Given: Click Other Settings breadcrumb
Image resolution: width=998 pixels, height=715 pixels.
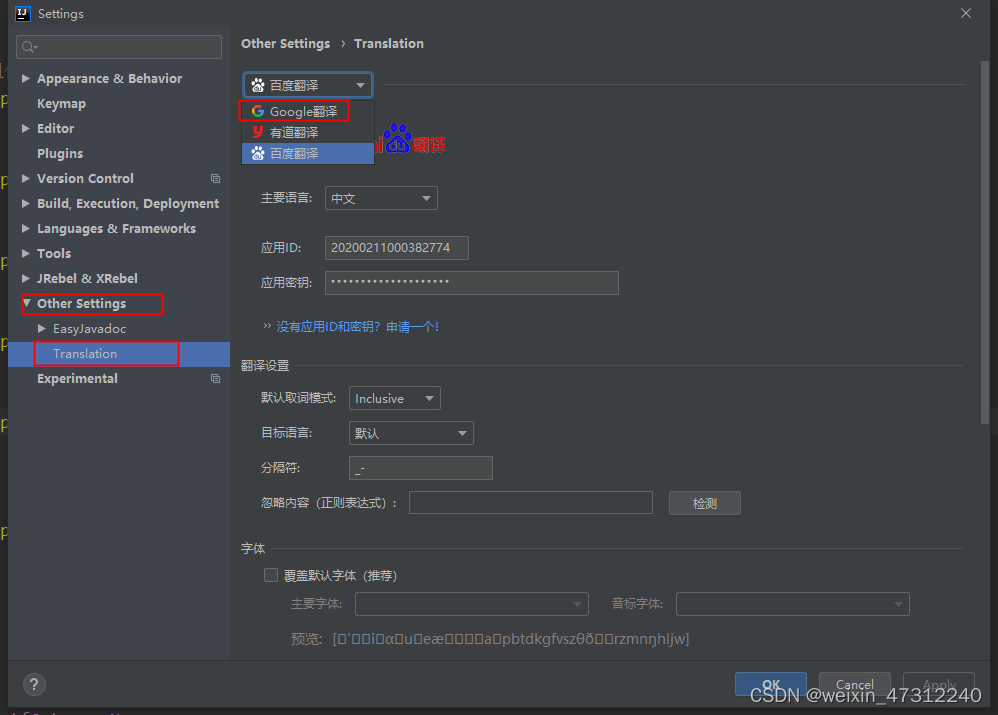Looking at the screenshot, I should coord(285,43).
